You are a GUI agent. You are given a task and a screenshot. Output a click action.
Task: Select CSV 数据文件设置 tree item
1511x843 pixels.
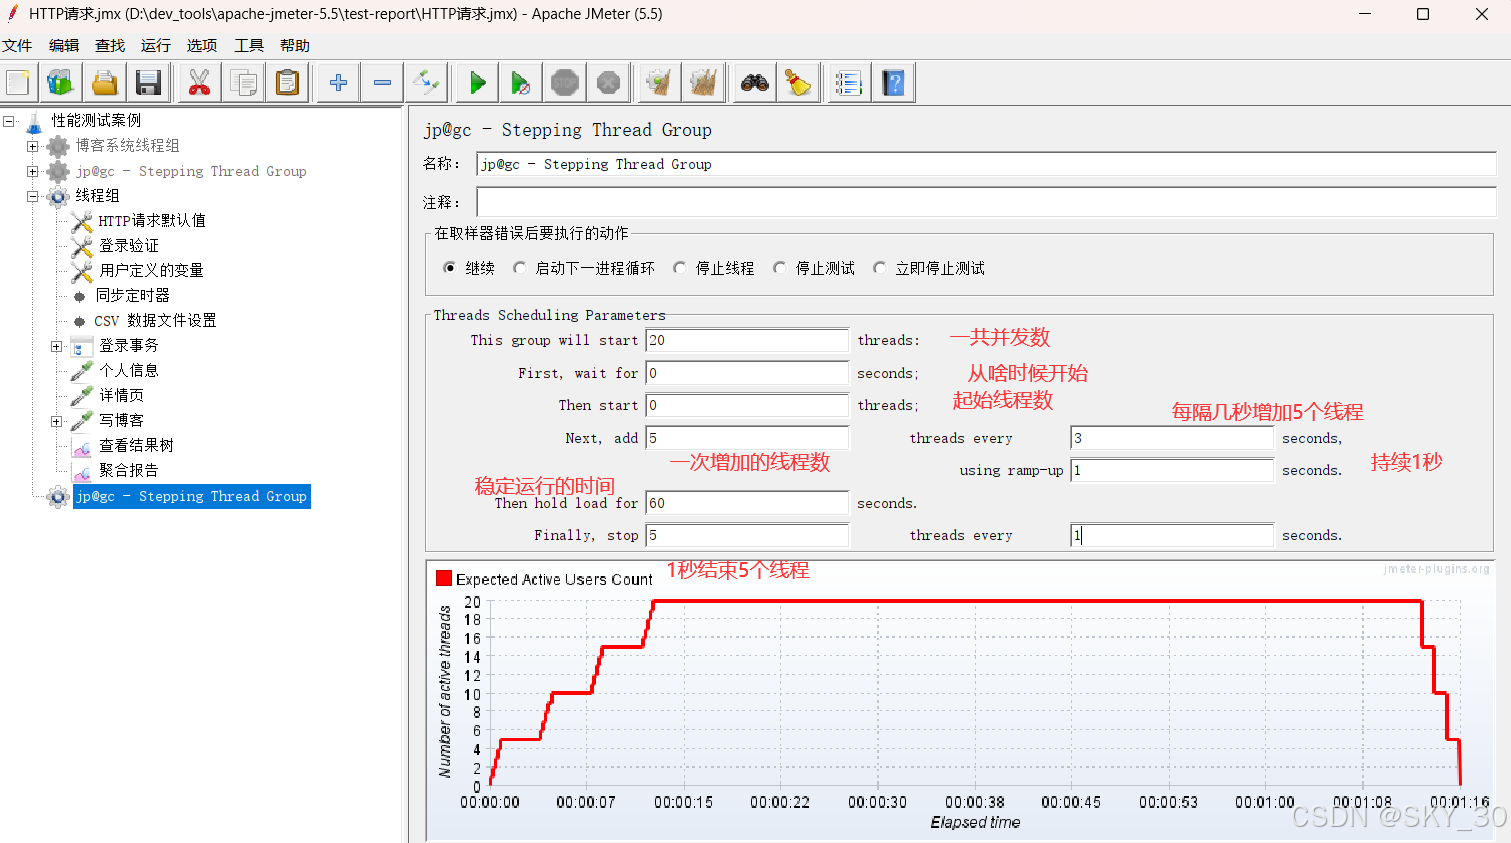coord(155,321)
